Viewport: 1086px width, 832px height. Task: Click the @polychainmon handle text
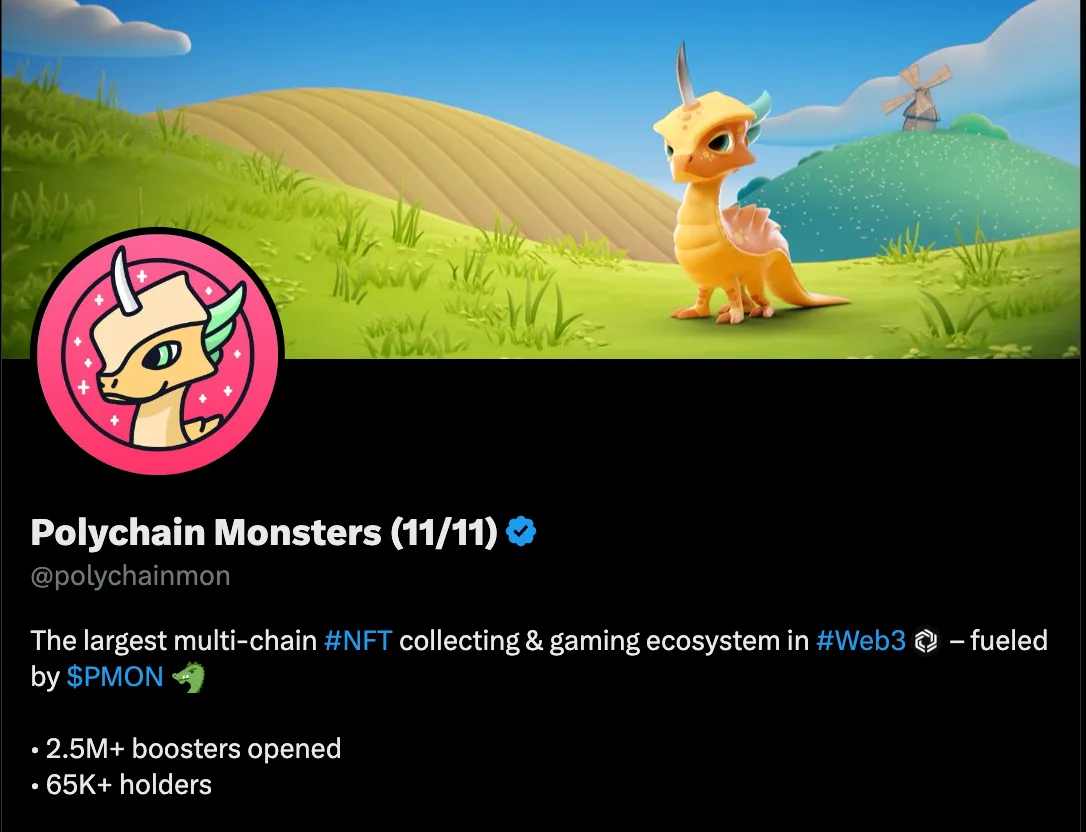(130, 576)
